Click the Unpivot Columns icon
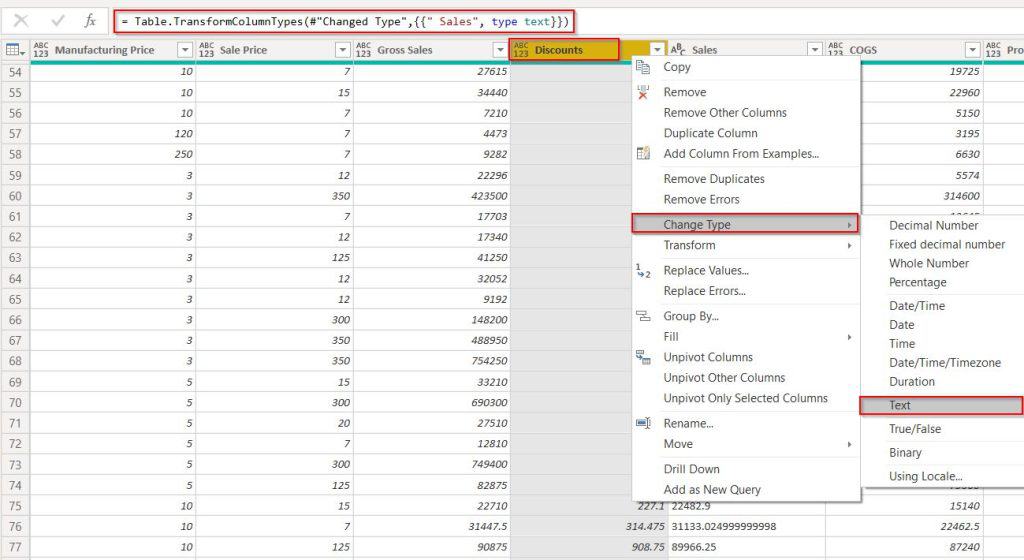The width and height of the screenshot is (1024, 560). 643,357
